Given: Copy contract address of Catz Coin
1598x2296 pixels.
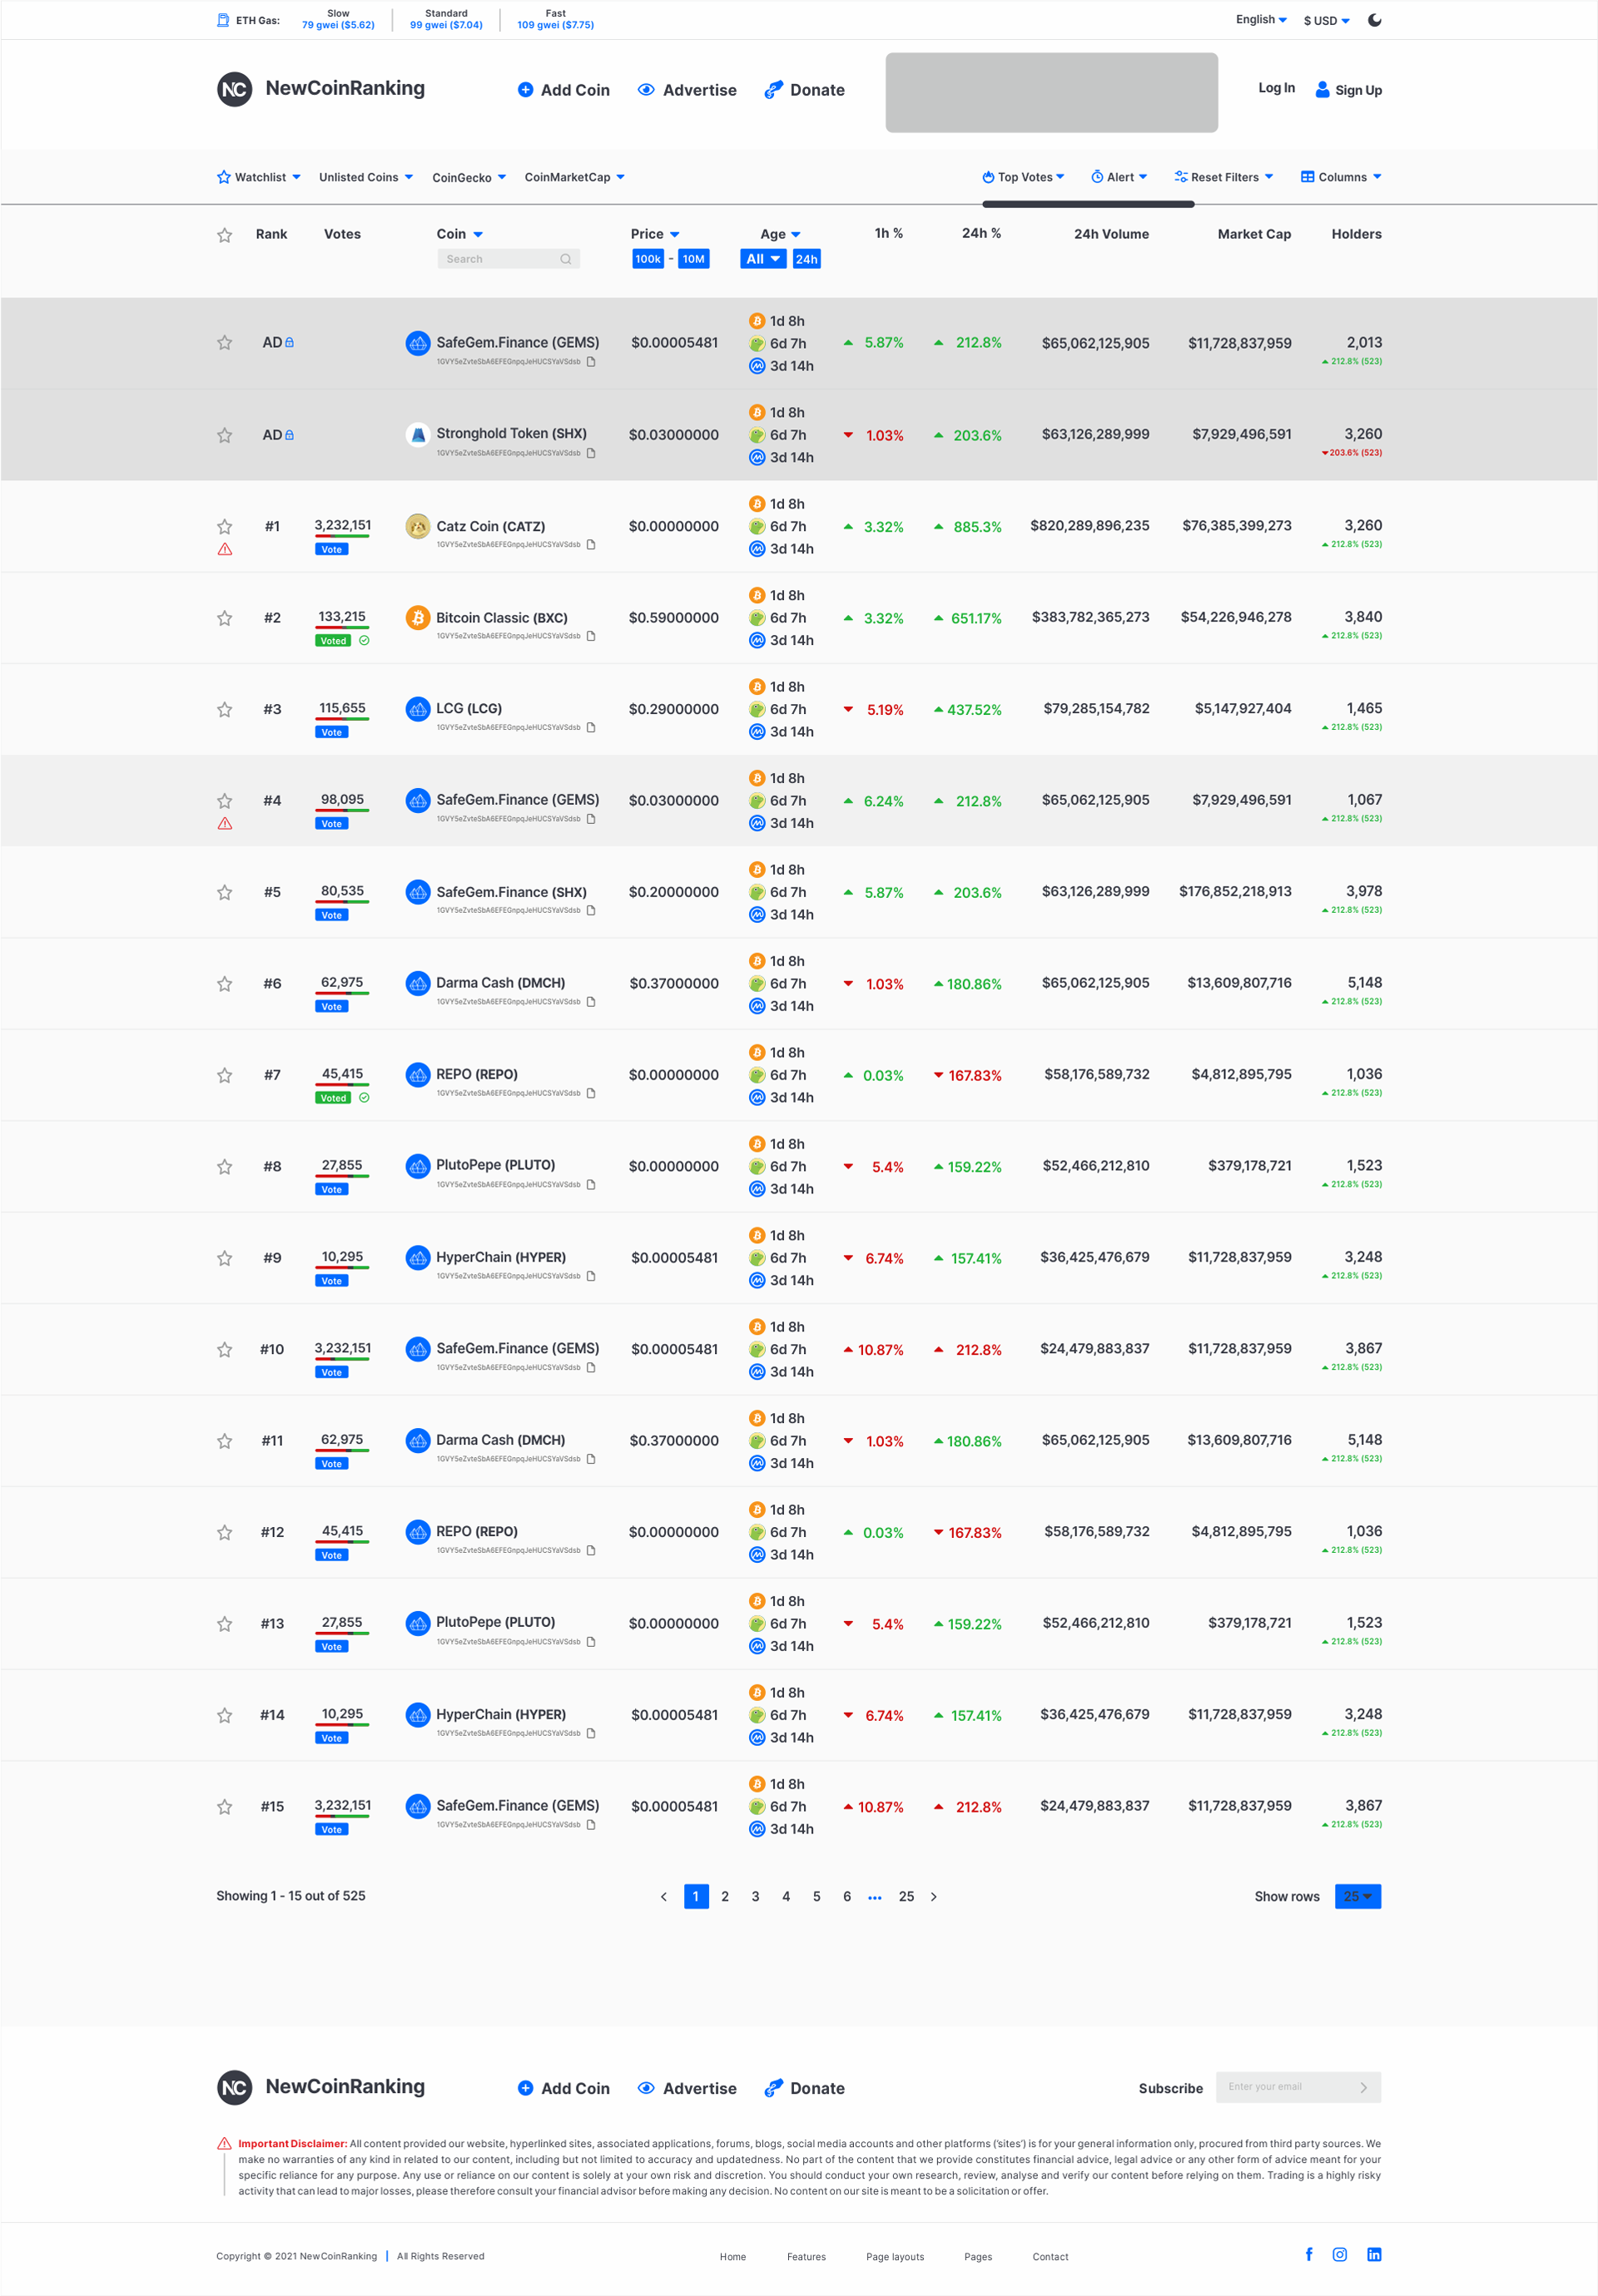Looking at the screenshot, I should tap(591, 545).
